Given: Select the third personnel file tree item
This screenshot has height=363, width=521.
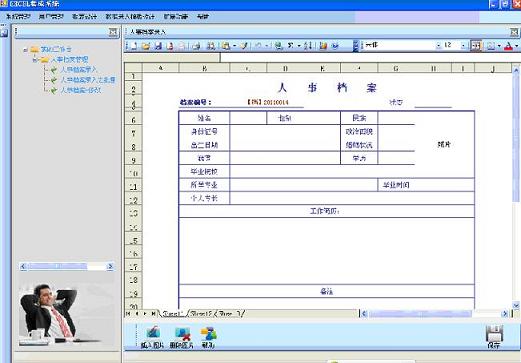Looking at the screenshot, I should point(80,90).
